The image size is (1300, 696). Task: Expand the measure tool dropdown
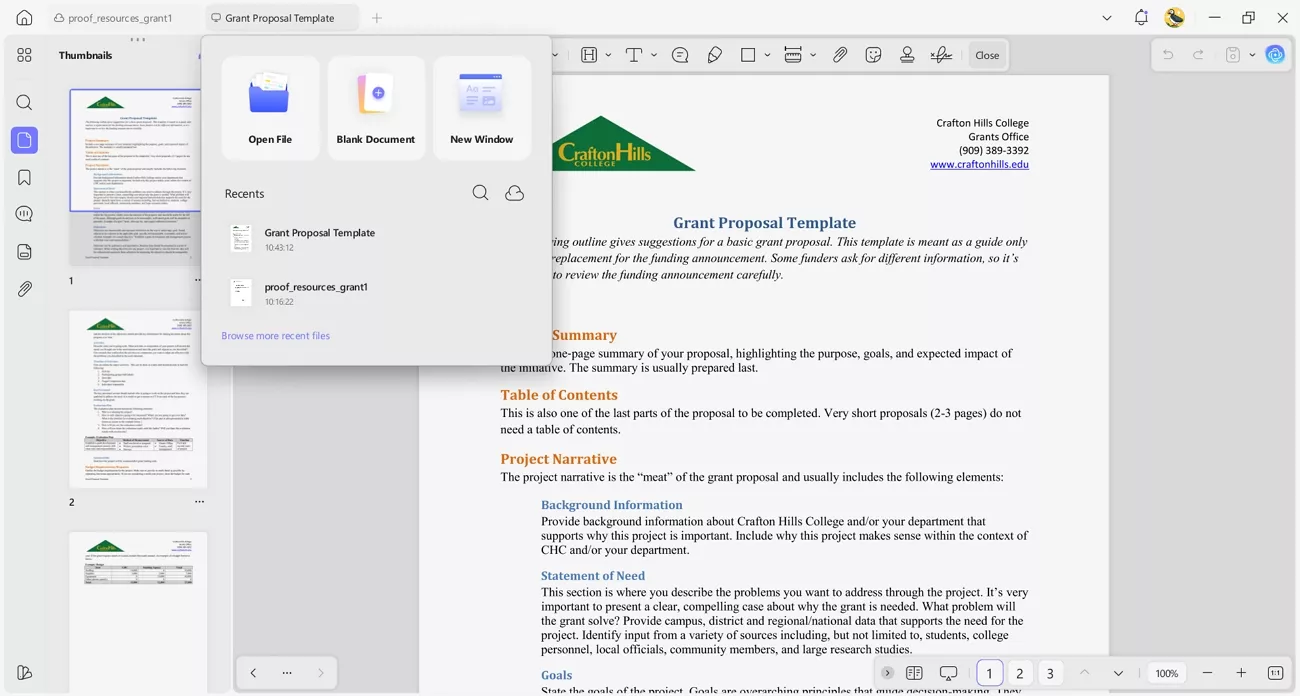coord(812,55)
